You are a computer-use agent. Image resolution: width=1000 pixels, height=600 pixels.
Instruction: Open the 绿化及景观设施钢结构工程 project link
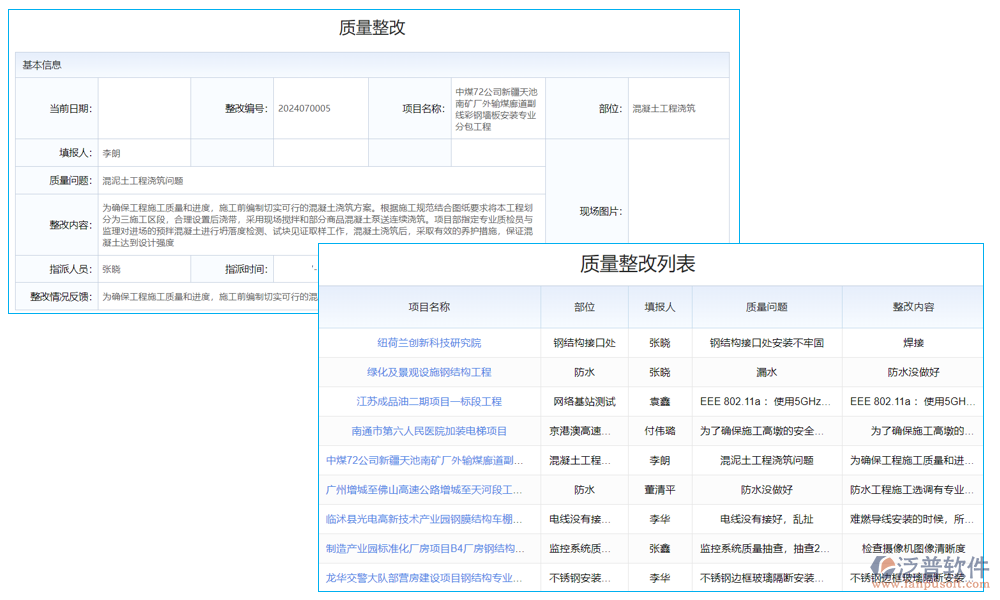click(x=431, y=371)
